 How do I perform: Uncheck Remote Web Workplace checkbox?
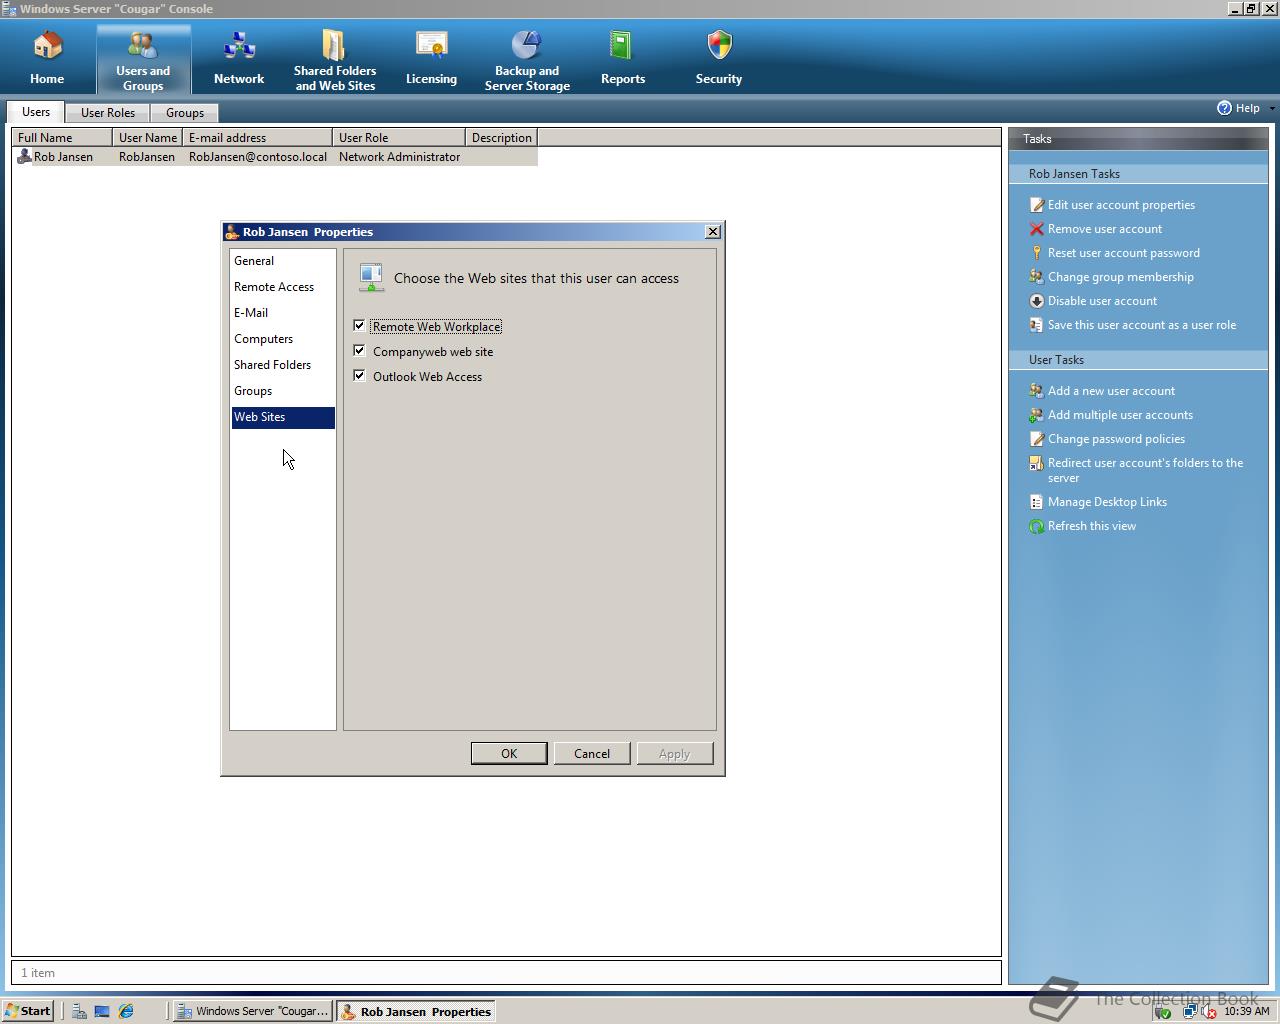[359, 326]
